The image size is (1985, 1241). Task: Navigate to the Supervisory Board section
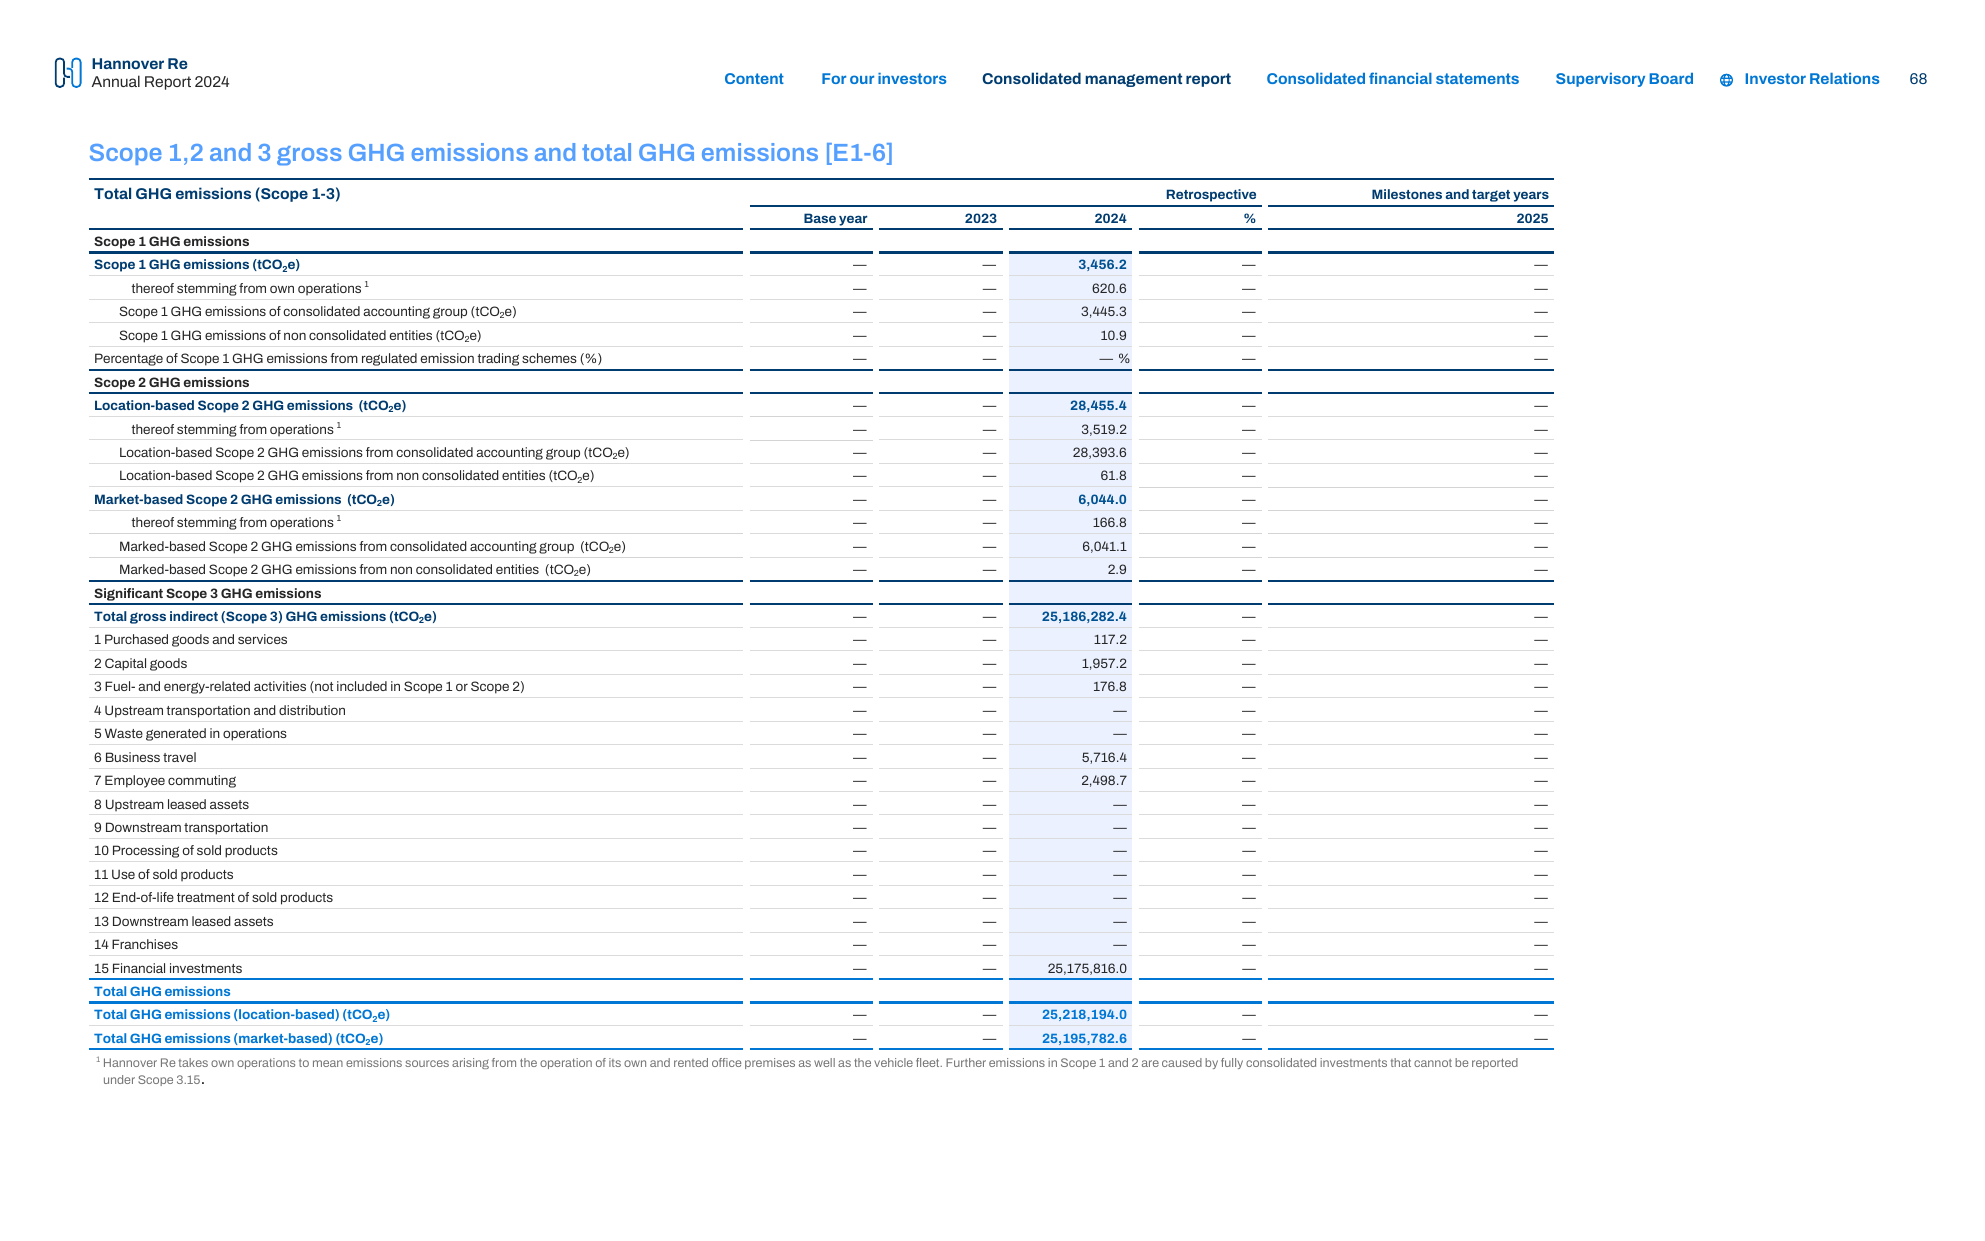[1624, 79]
